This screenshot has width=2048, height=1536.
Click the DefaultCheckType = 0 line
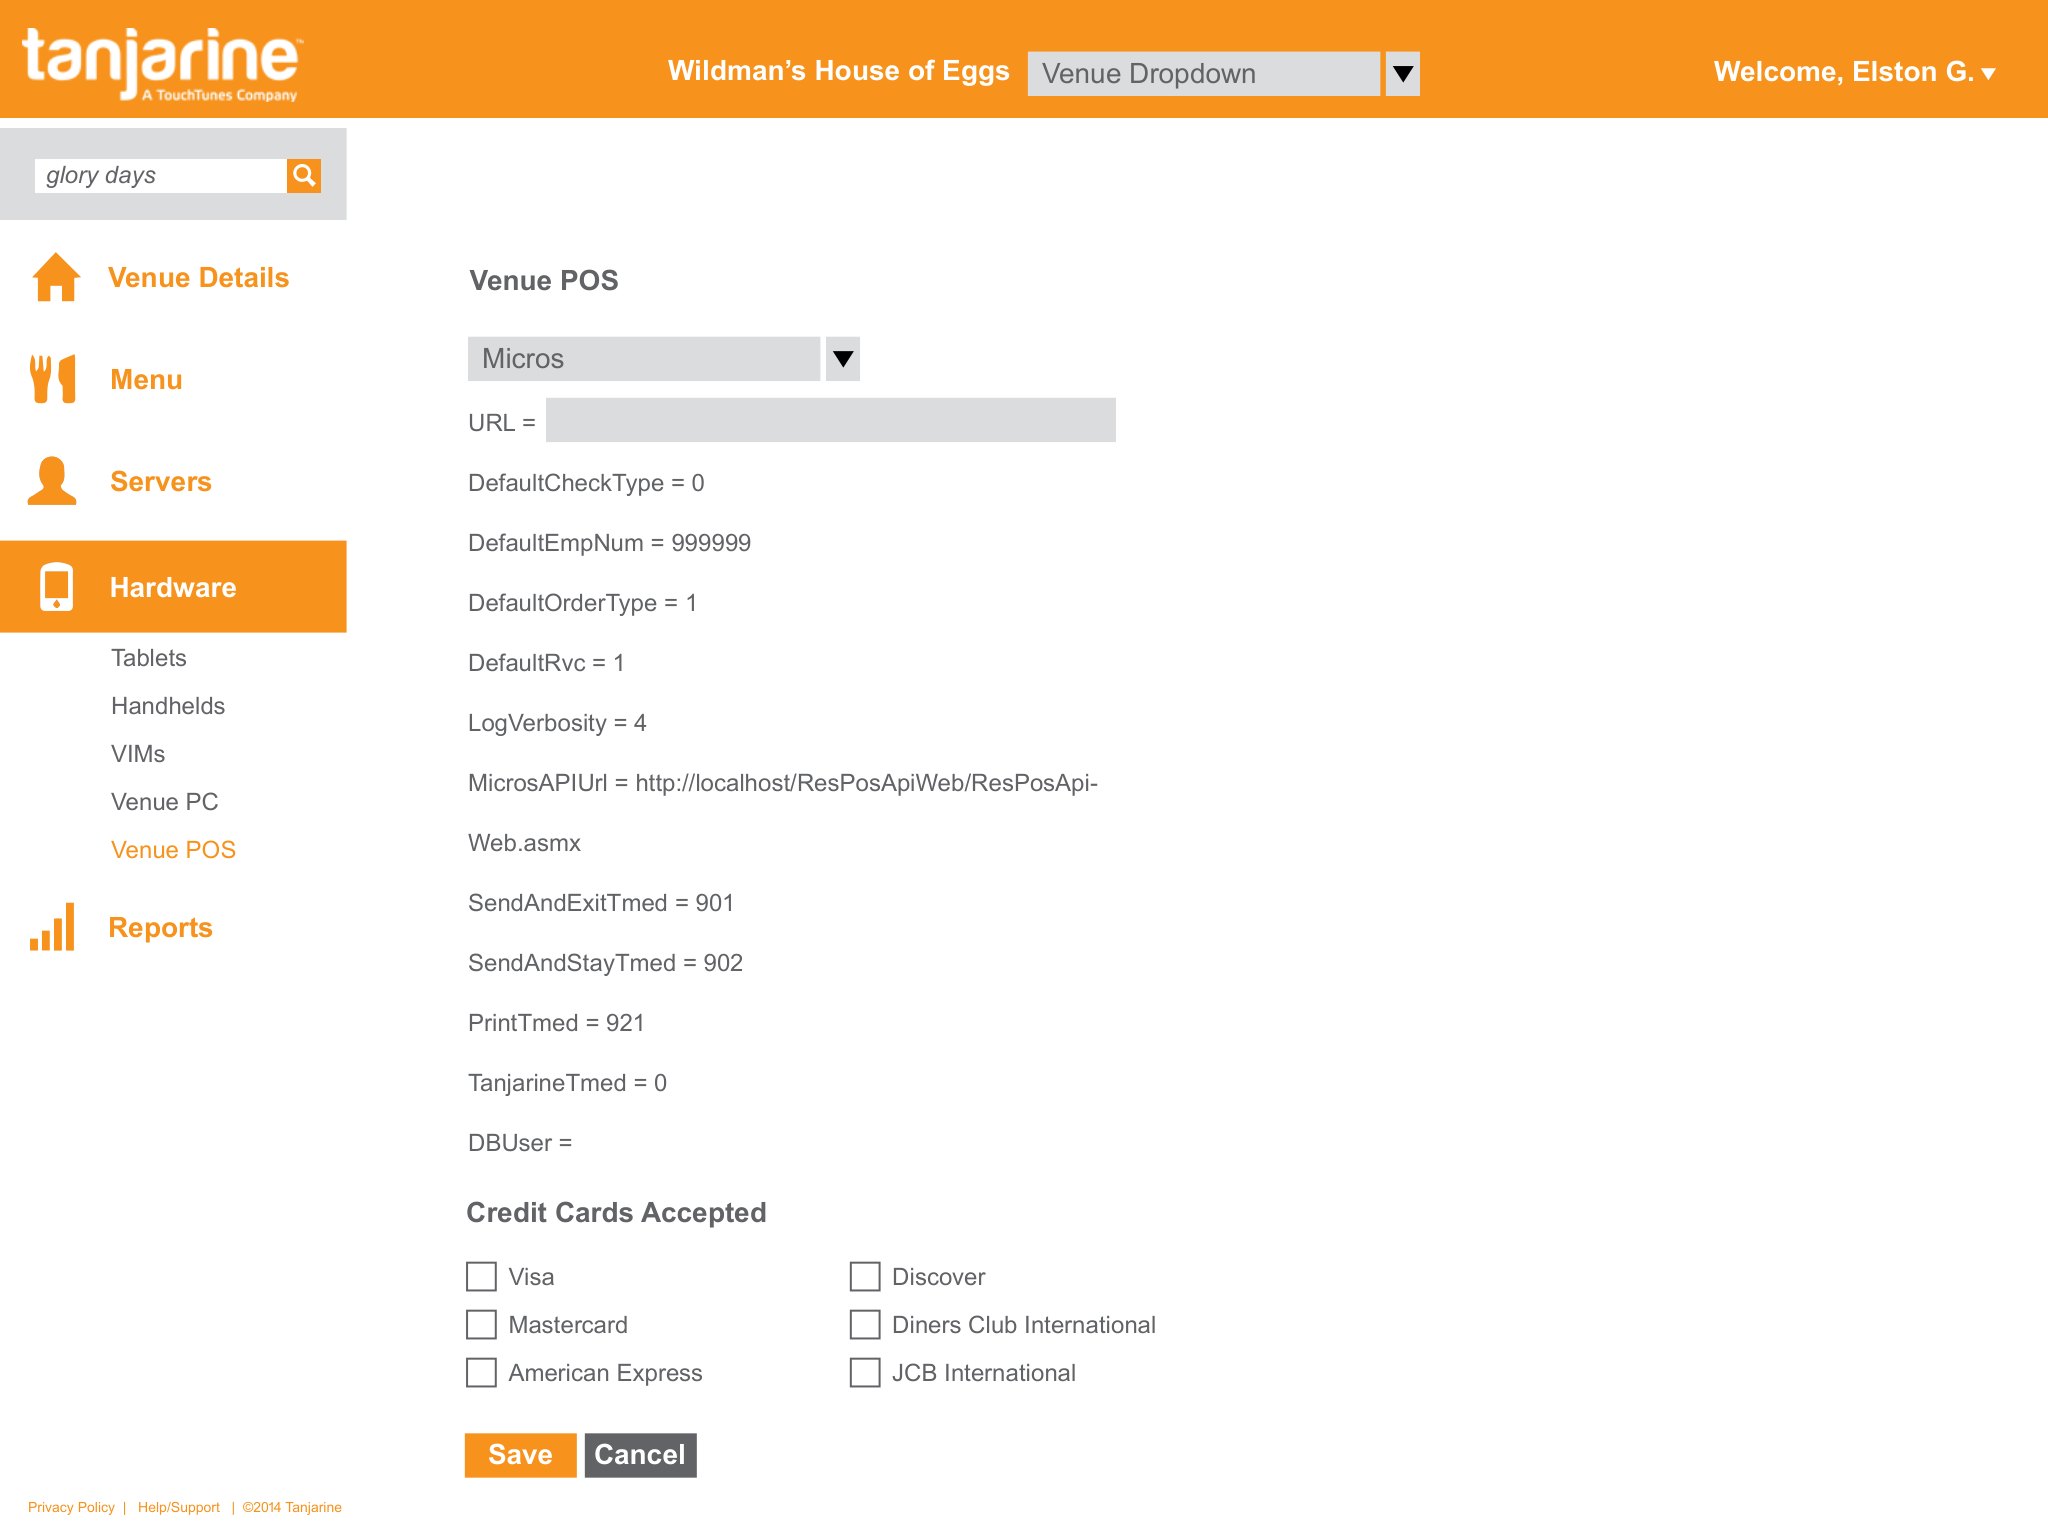tap(586, 483)
